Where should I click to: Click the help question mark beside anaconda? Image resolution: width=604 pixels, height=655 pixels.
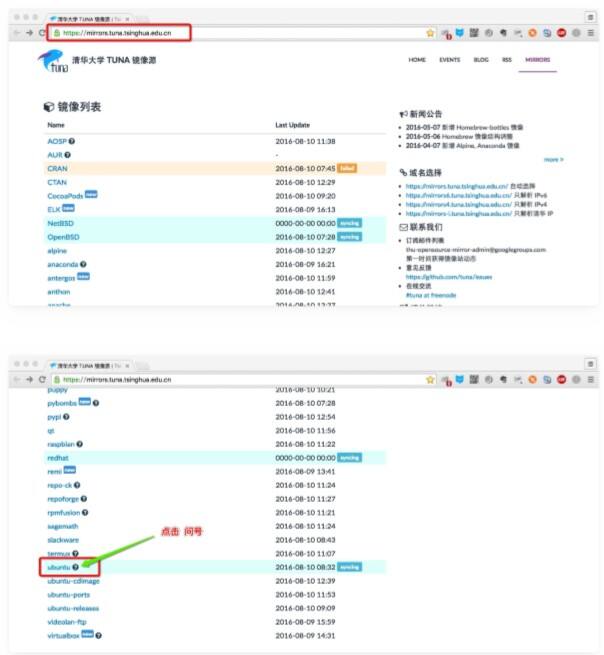coord(83,264)
